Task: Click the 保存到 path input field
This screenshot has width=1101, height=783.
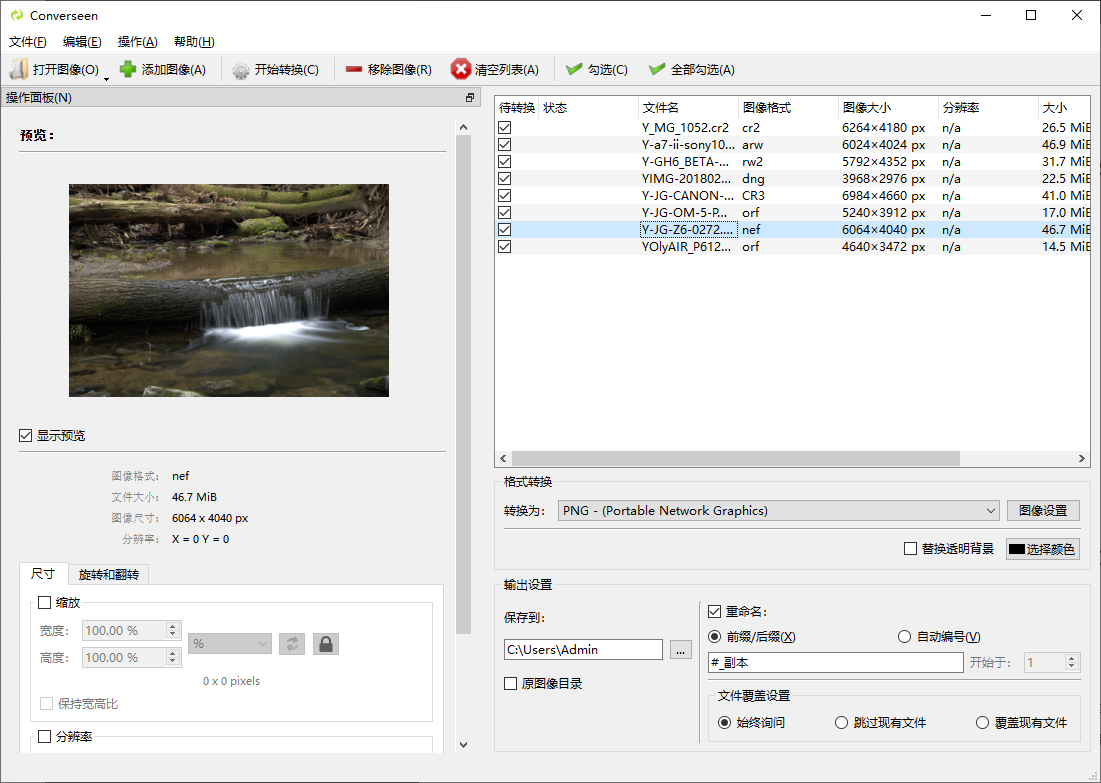Action: 583,650
